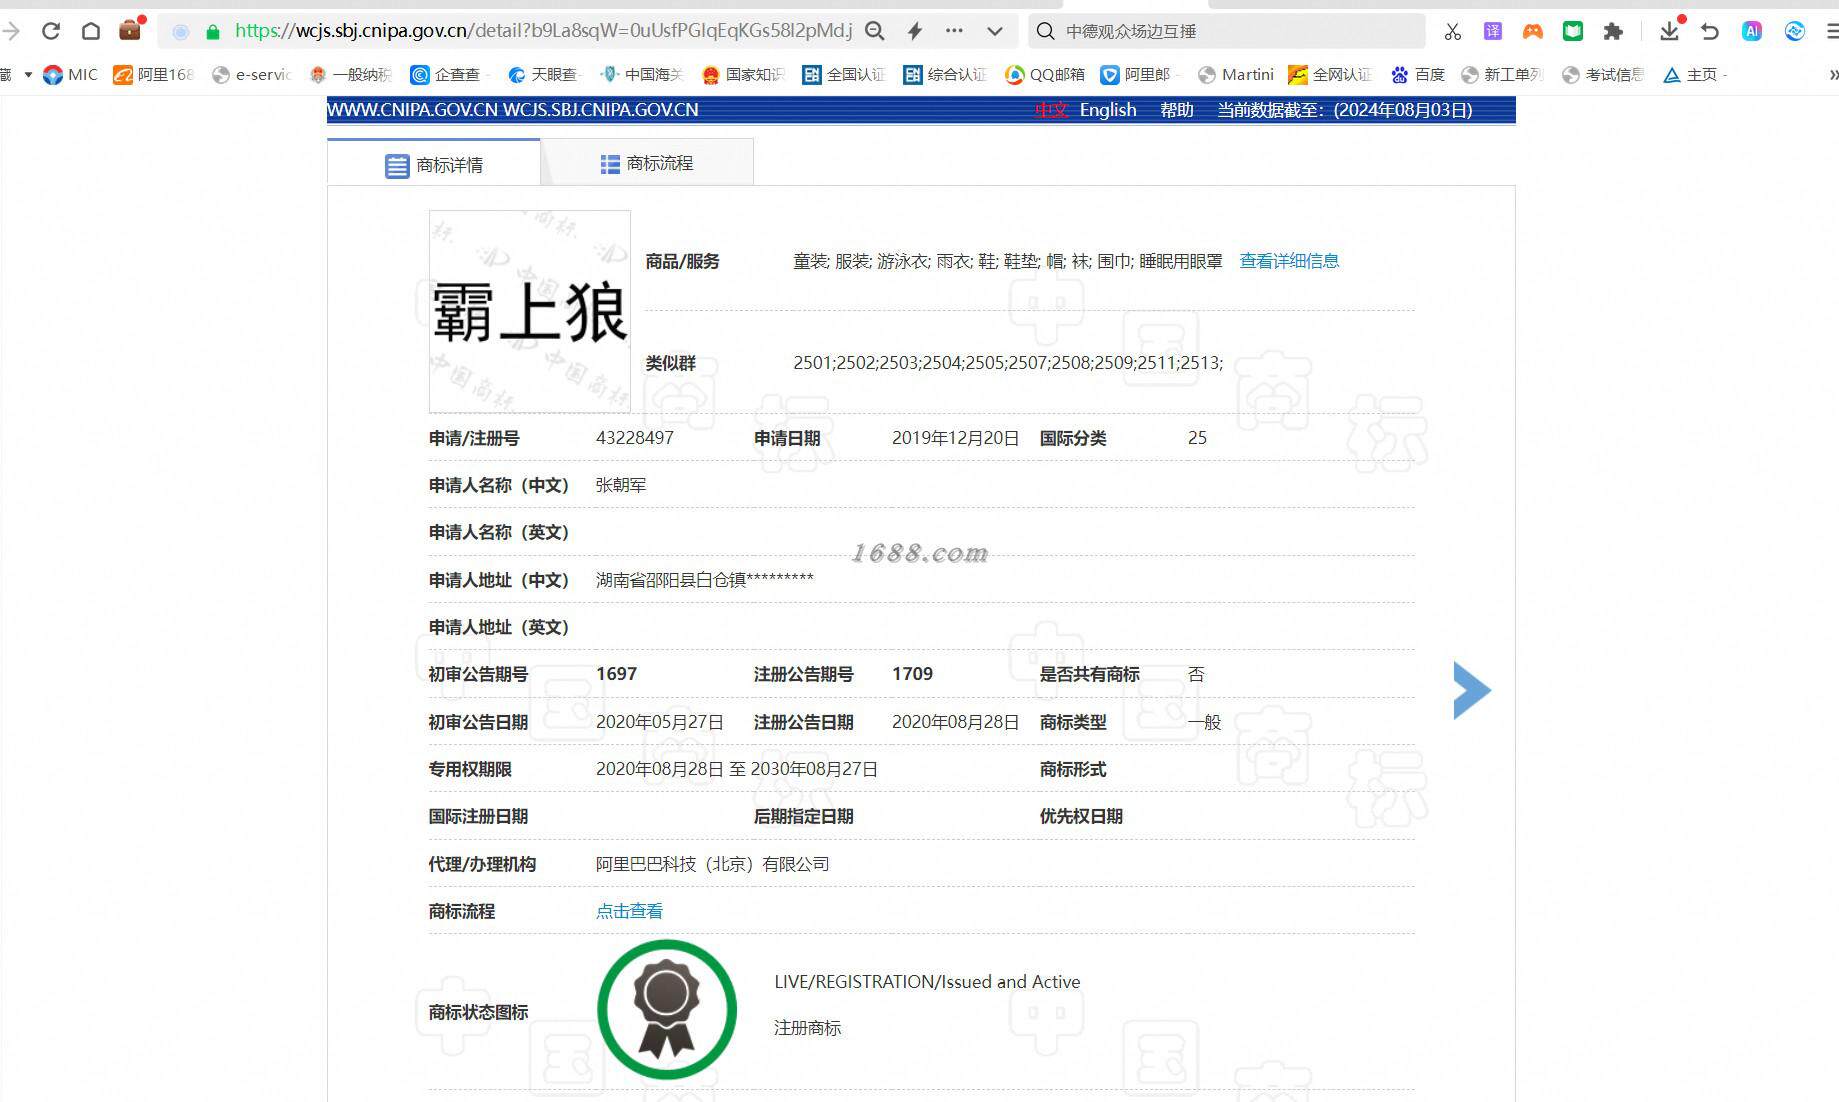Viewport: 1839px width, 1102px height.
Task: Open the 企查查 bookmark
Action: click(x=447, y=75)
